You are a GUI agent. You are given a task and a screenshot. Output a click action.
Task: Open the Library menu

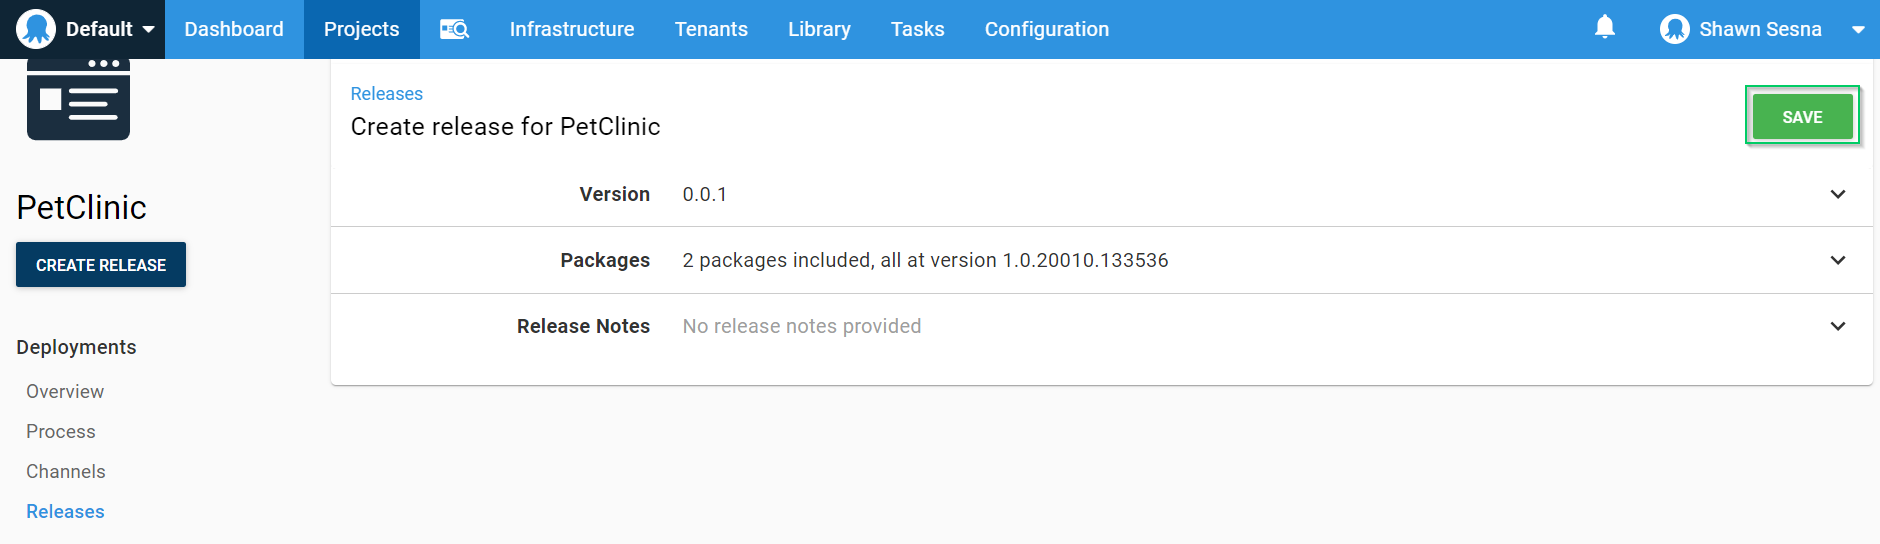pyautogui.click(x=818, y=29)
